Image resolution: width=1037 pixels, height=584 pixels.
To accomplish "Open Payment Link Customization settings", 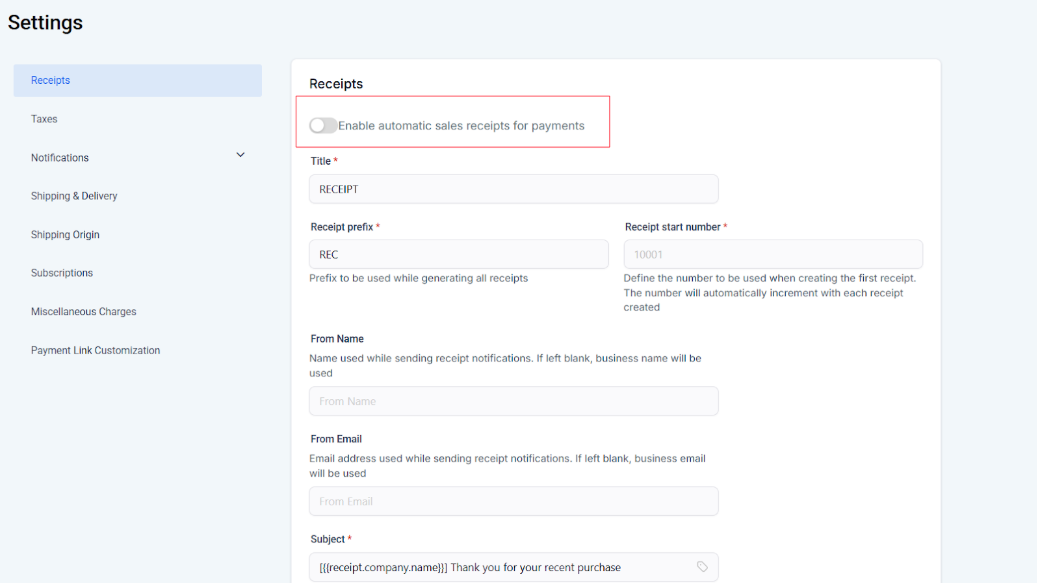I will coord(95,351).
